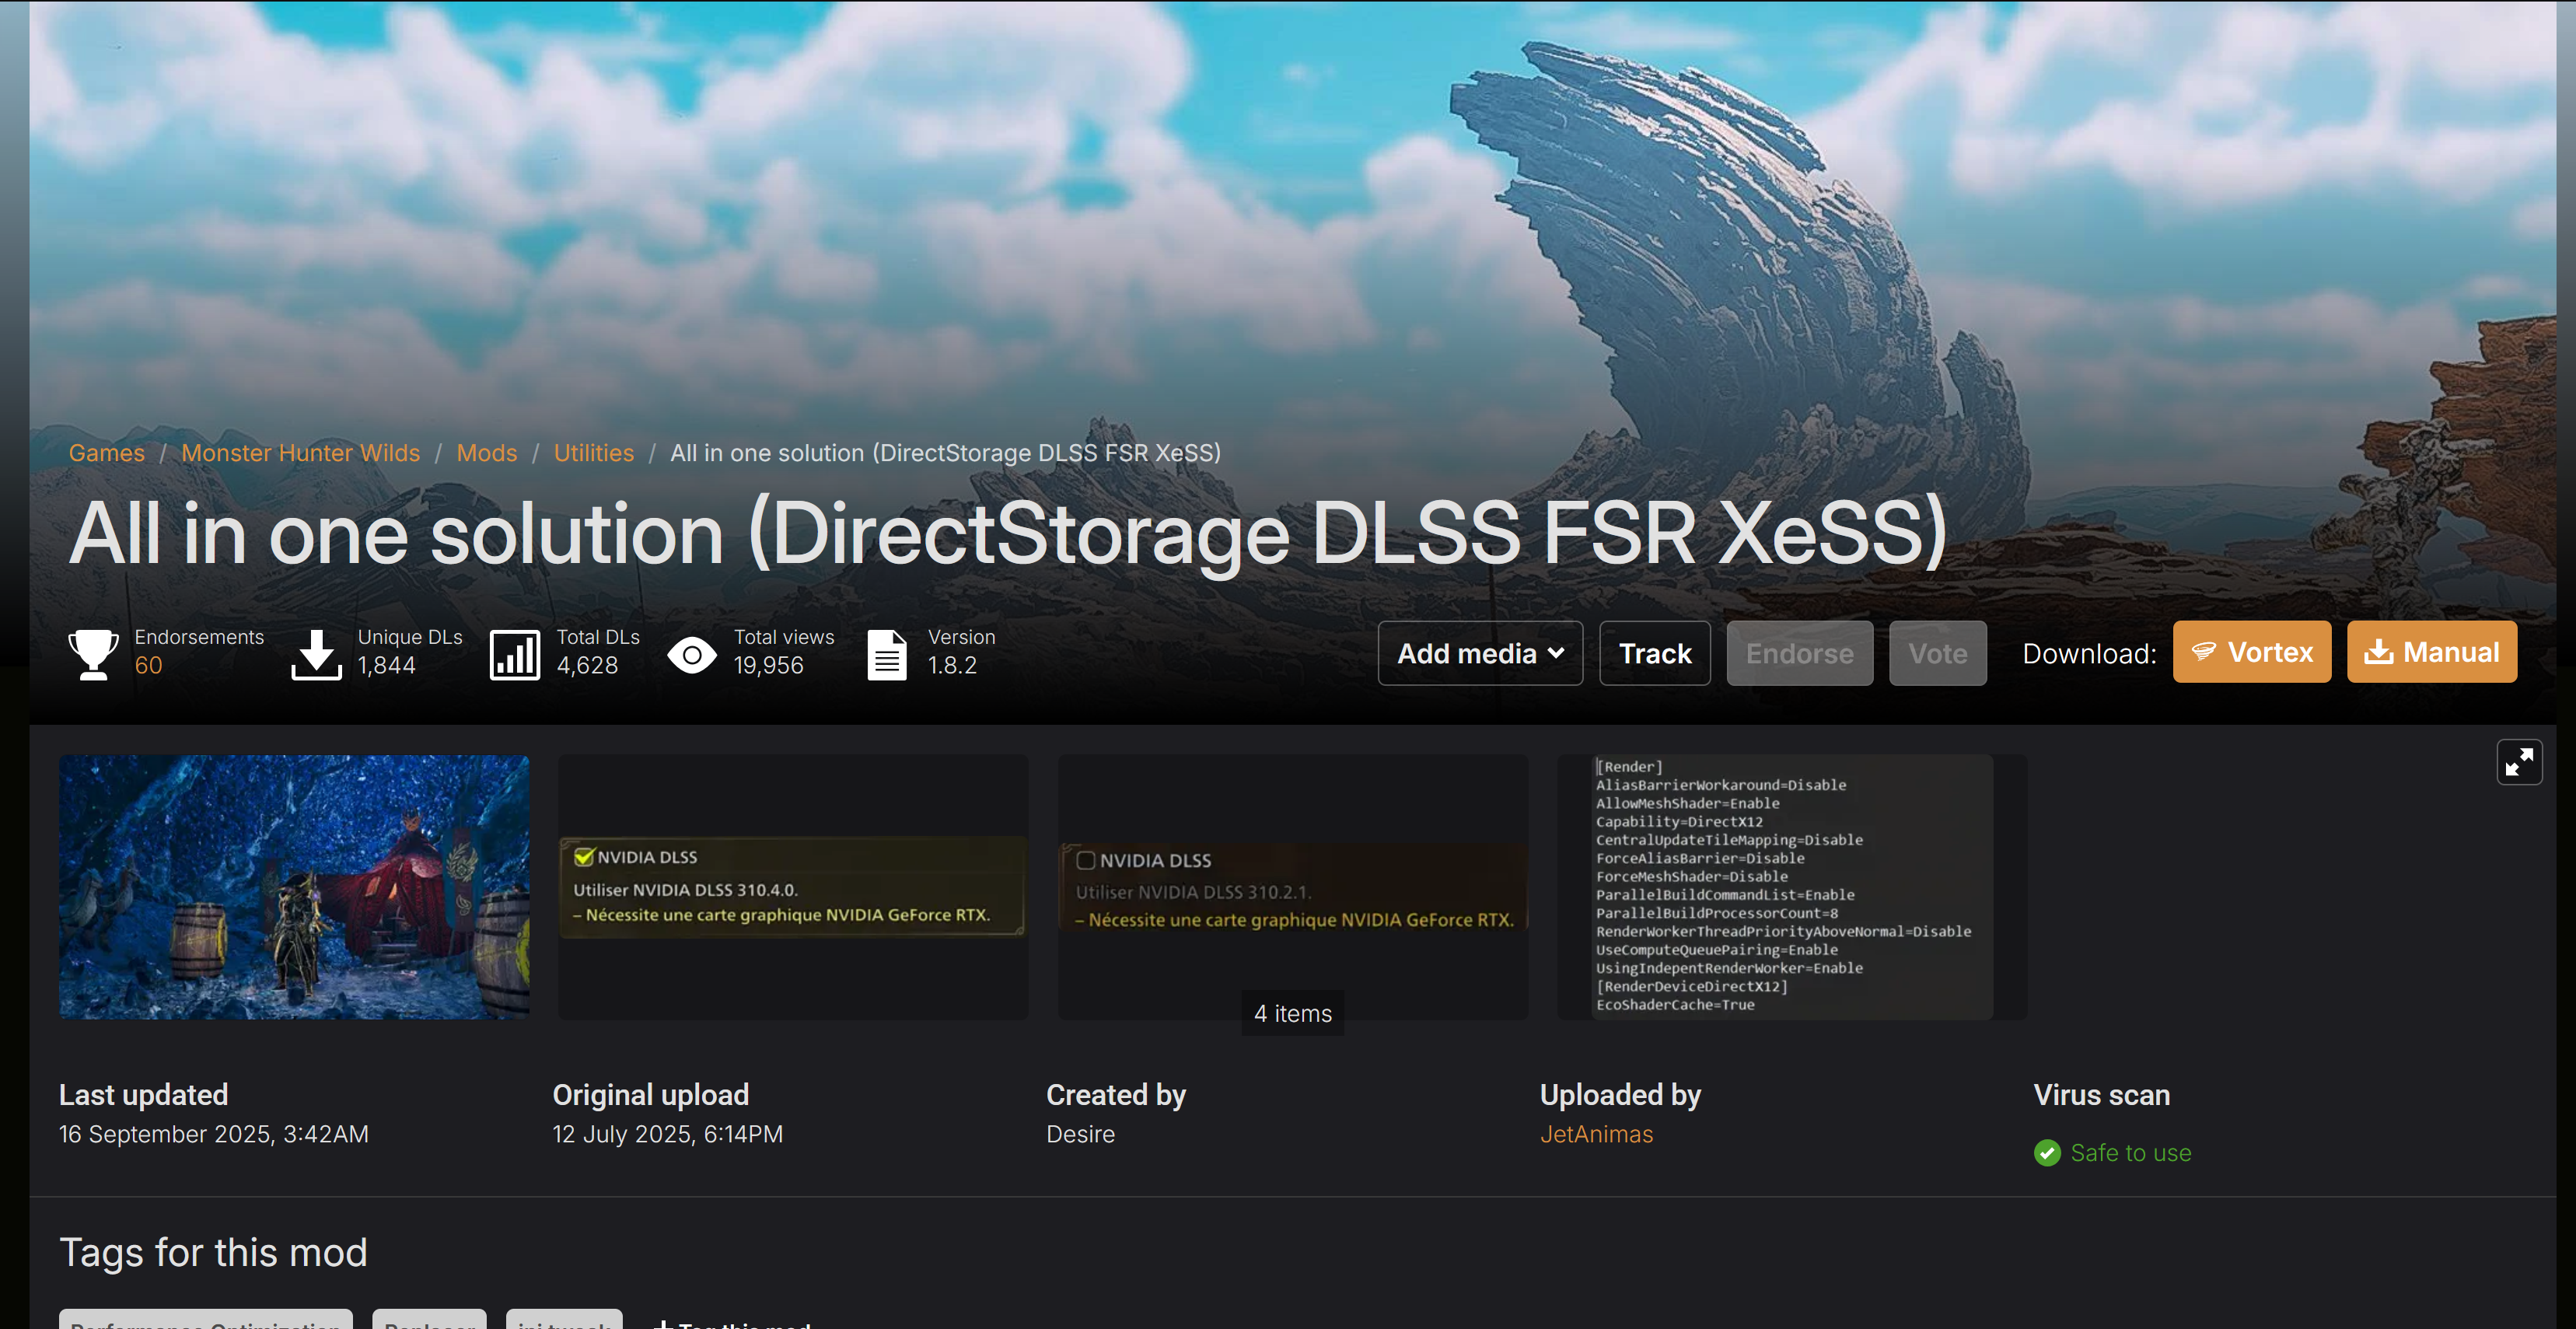Download with Vortex

2251,652
